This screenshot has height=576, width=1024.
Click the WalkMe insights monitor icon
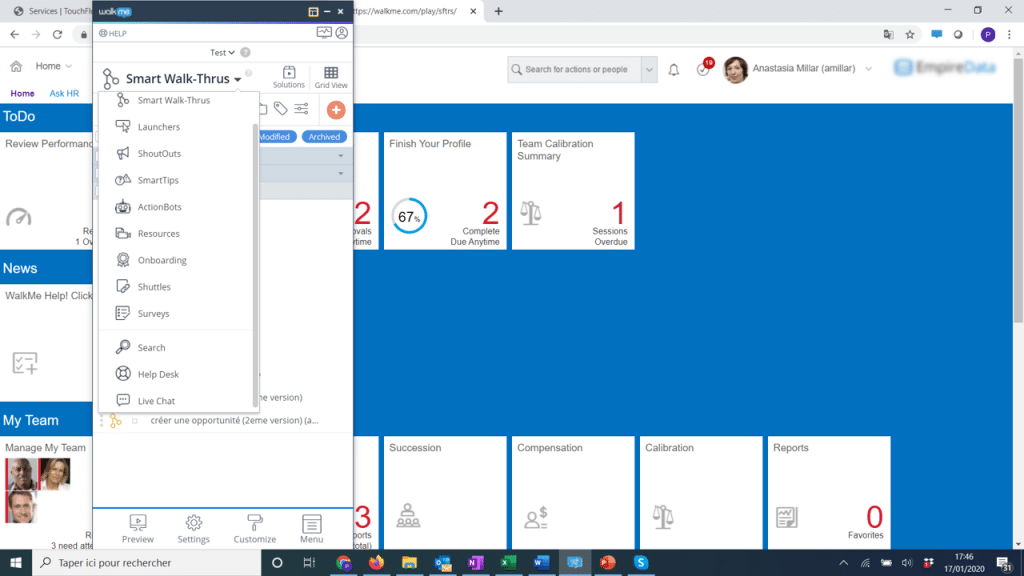click(324, 33)
